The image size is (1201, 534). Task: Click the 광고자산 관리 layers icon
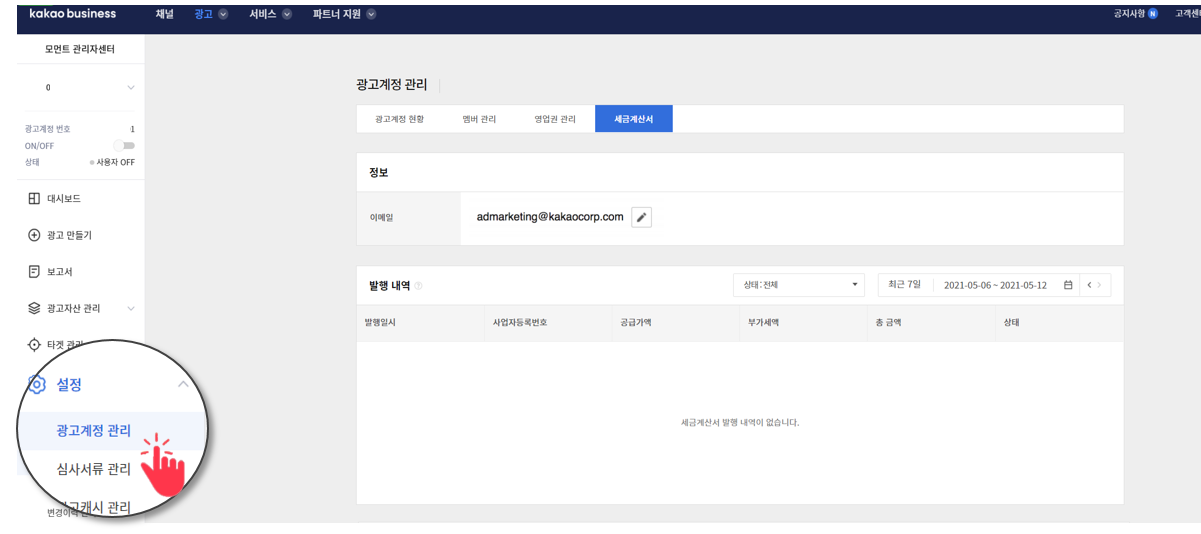click(34, 308)
